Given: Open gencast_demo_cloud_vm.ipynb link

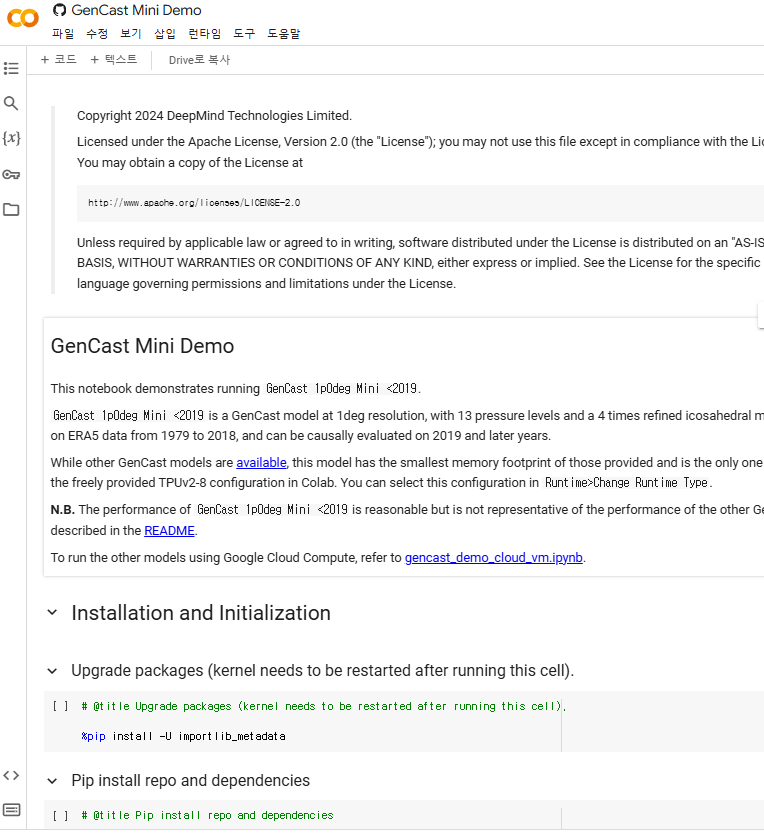Looking at the screenshot, I should [x=493, y=558].
